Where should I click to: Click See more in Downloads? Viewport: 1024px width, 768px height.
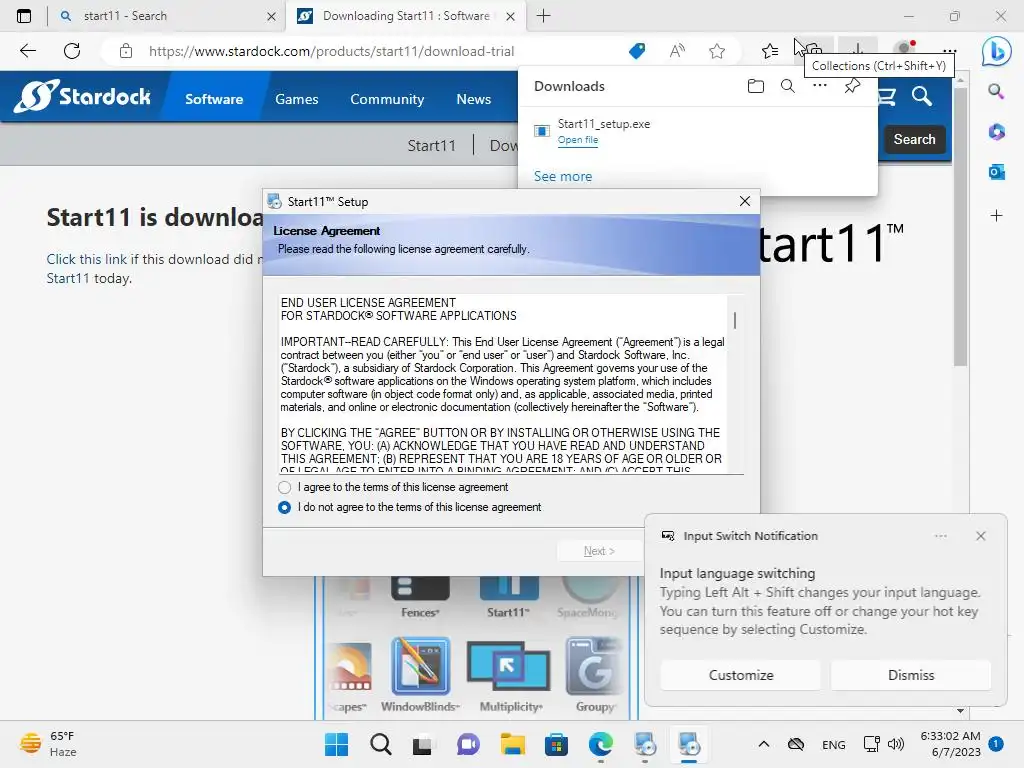(x=562, y=176)
